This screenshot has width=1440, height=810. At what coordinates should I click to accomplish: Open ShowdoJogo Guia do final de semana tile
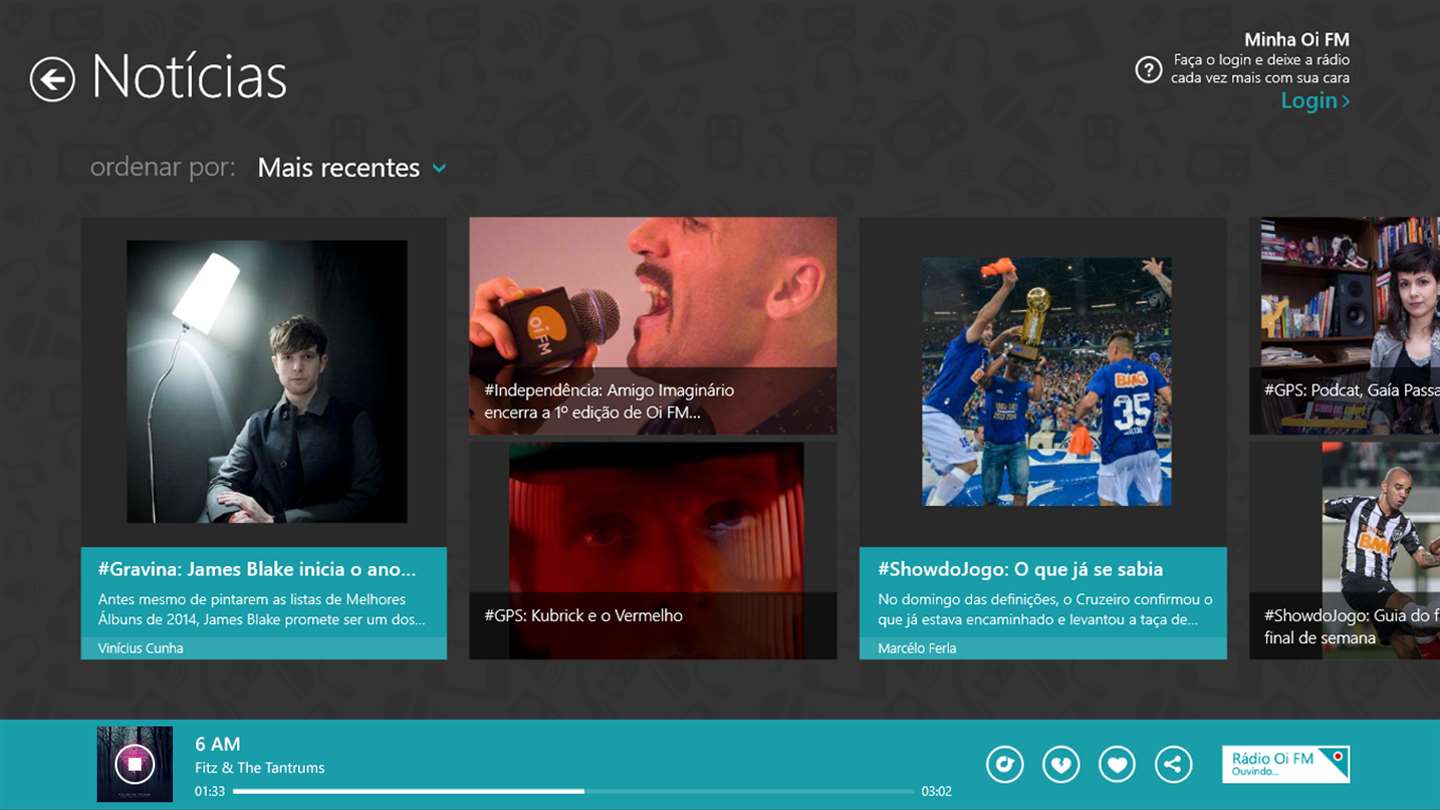[1344, 551]
